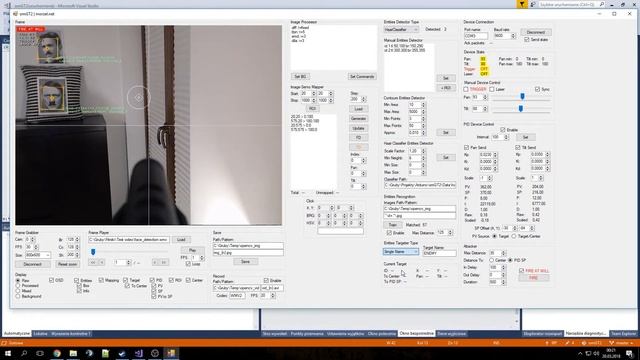Open the Okno polecenia tab
640x360 pixels.
point(382,334)
